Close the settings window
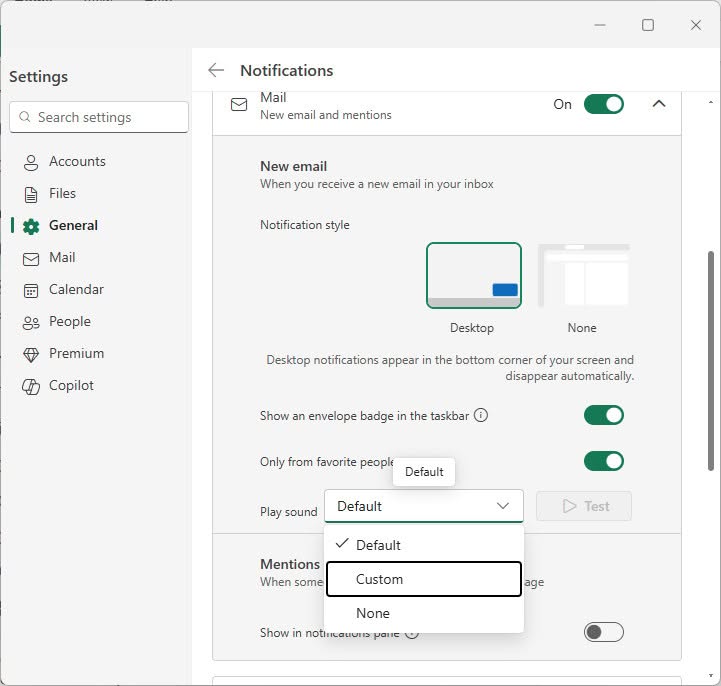This screenshot has height=686, width=721. click(696, 25)
